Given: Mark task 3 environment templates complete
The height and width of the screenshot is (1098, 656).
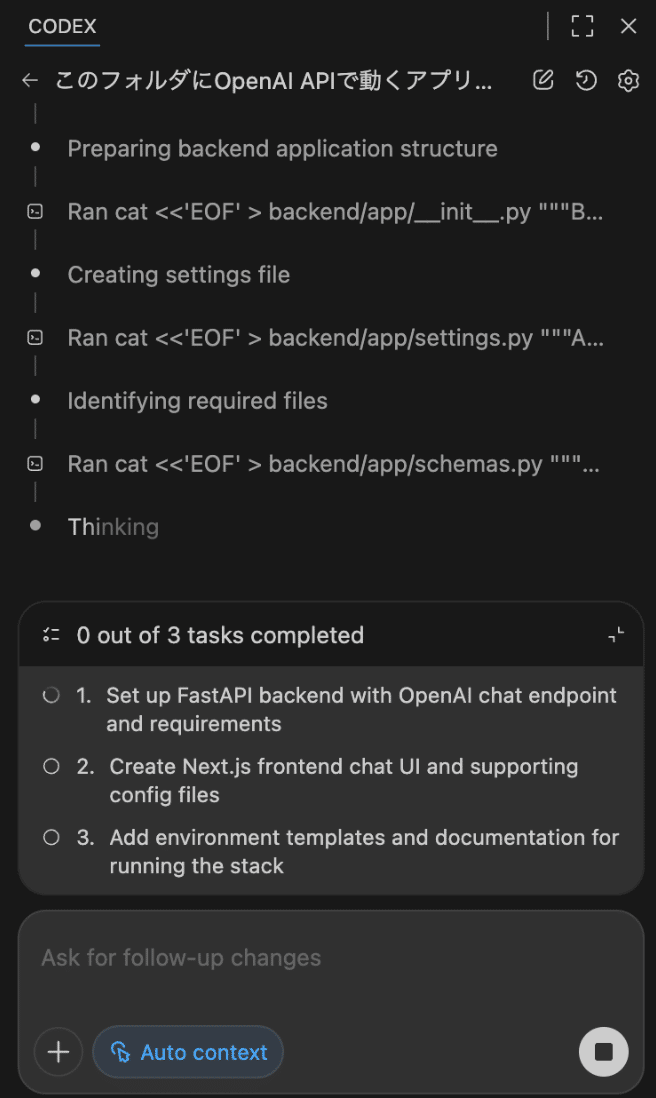Looking at the screenshot, I should (x=51, y=838).
